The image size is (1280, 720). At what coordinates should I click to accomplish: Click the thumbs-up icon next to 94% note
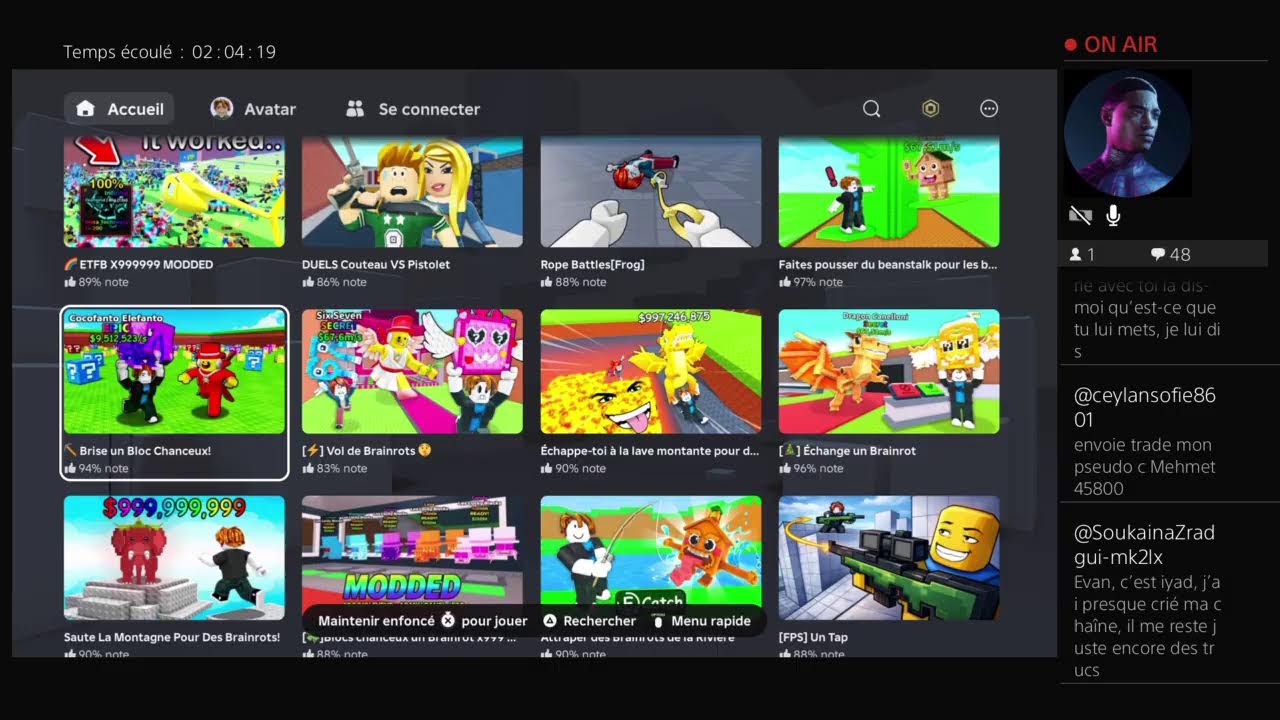click(x=69, y=468)
